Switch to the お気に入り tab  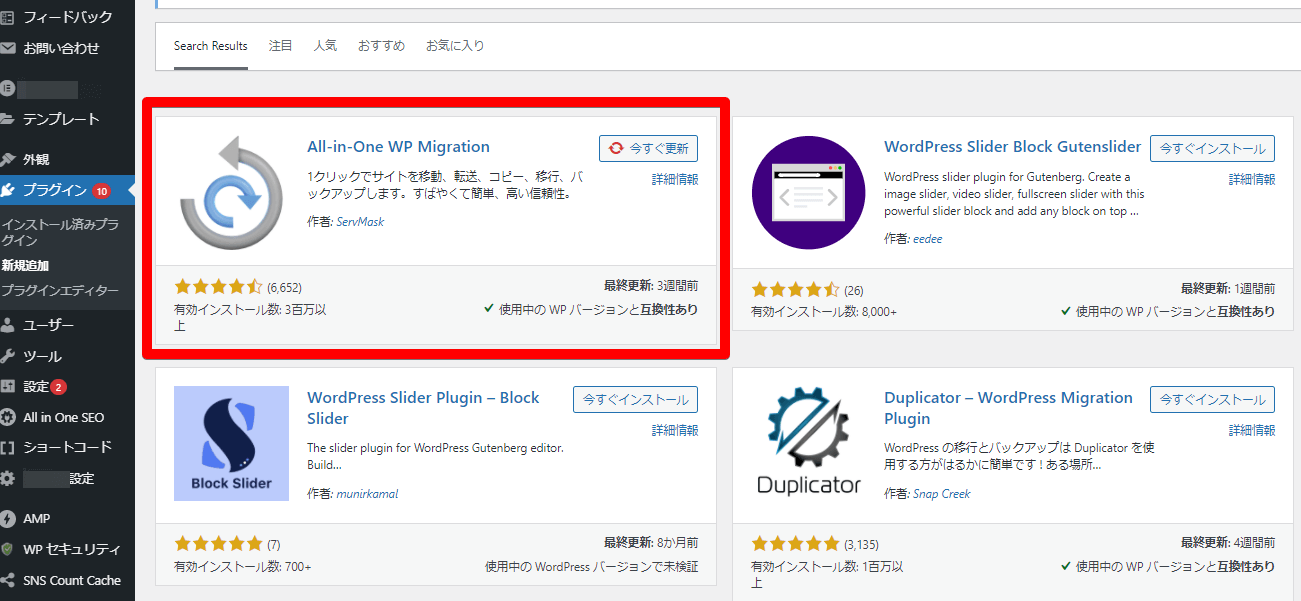tap(455, 46)
